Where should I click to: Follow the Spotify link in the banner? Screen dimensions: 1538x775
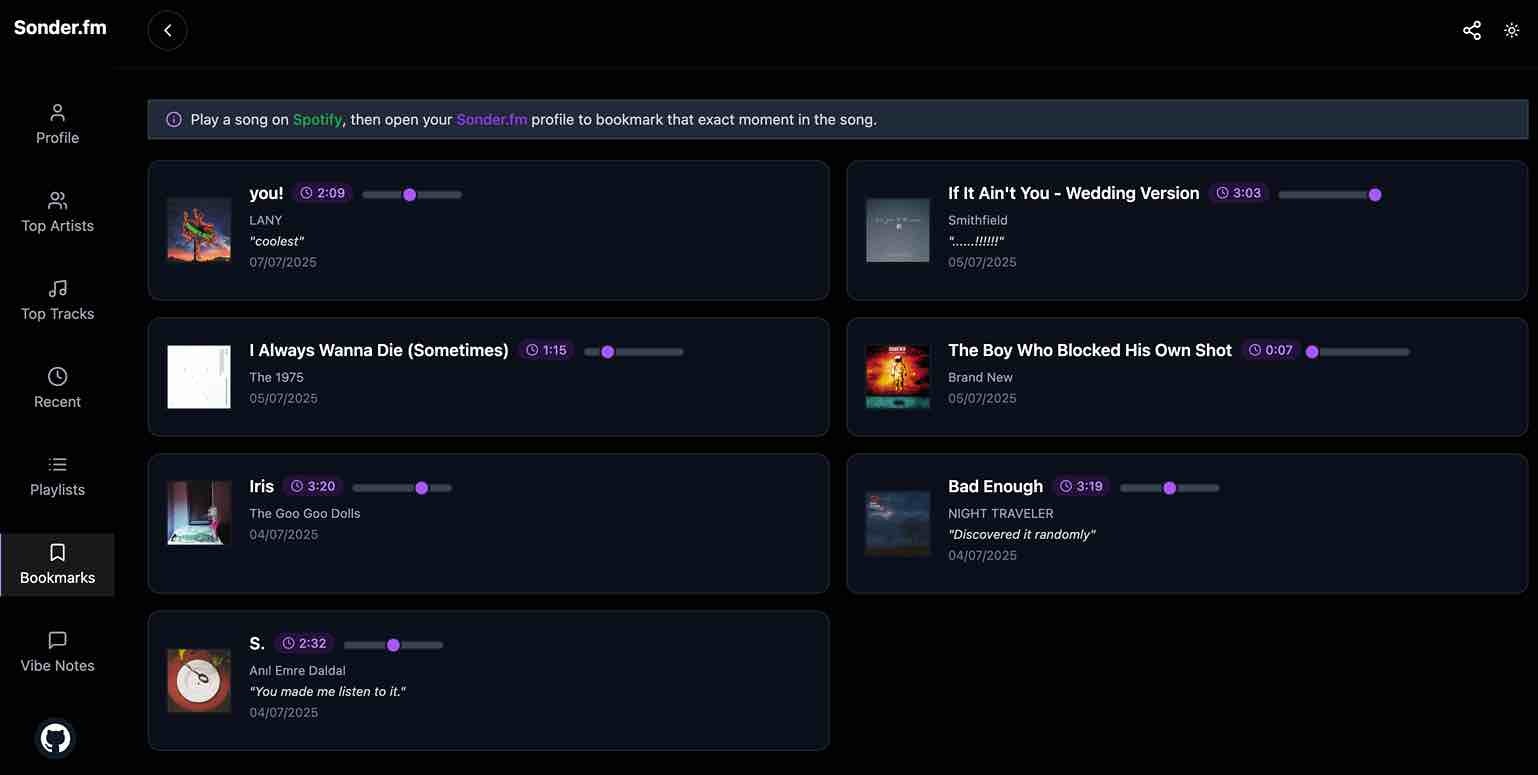pos(318,119)
